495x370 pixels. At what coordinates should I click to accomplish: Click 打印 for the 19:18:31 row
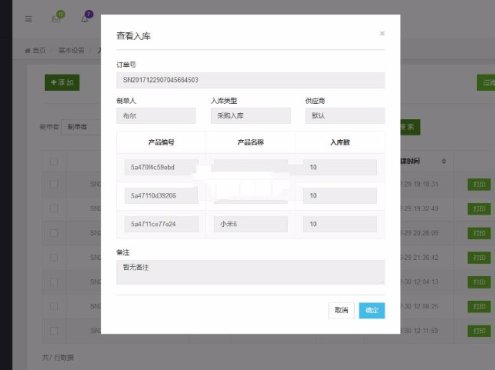[x=479, y=184]
